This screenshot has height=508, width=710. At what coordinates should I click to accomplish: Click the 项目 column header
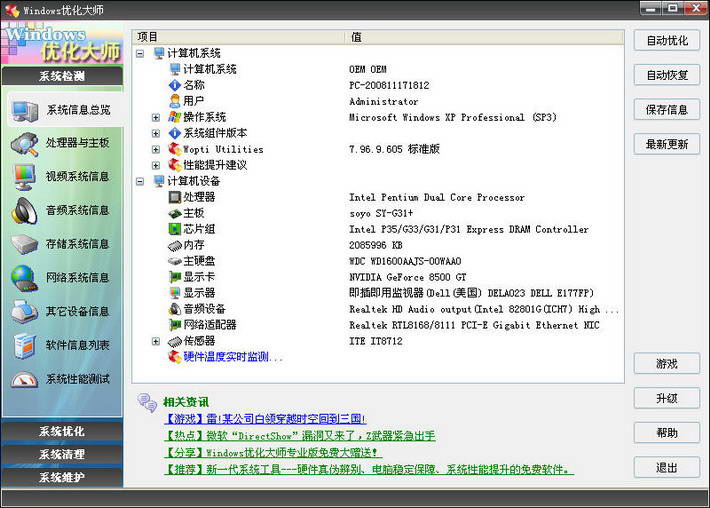pyautogui.click(x=239, y=37)
